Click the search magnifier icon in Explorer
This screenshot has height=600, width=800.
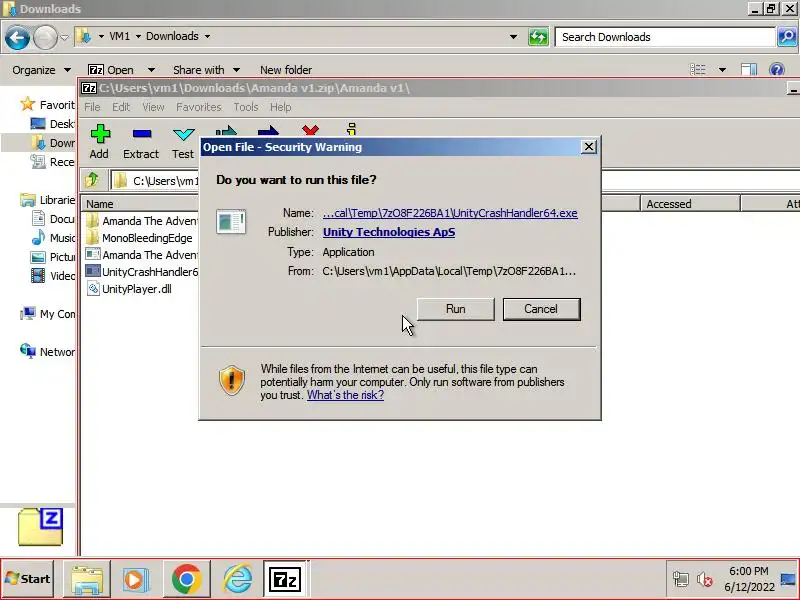(787, 37)
